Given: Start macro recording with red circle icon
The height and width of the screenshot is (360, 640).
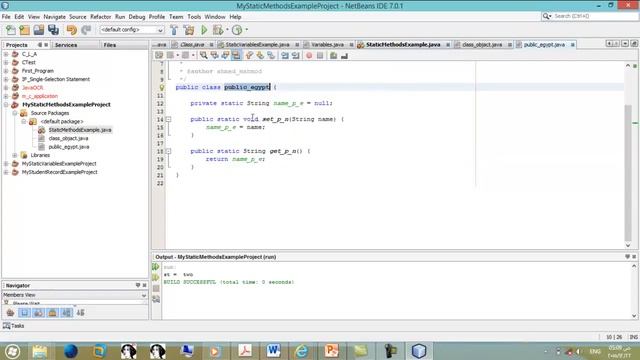Looking at the screenshot, I should pyautogui.click(x=309, y=56).
